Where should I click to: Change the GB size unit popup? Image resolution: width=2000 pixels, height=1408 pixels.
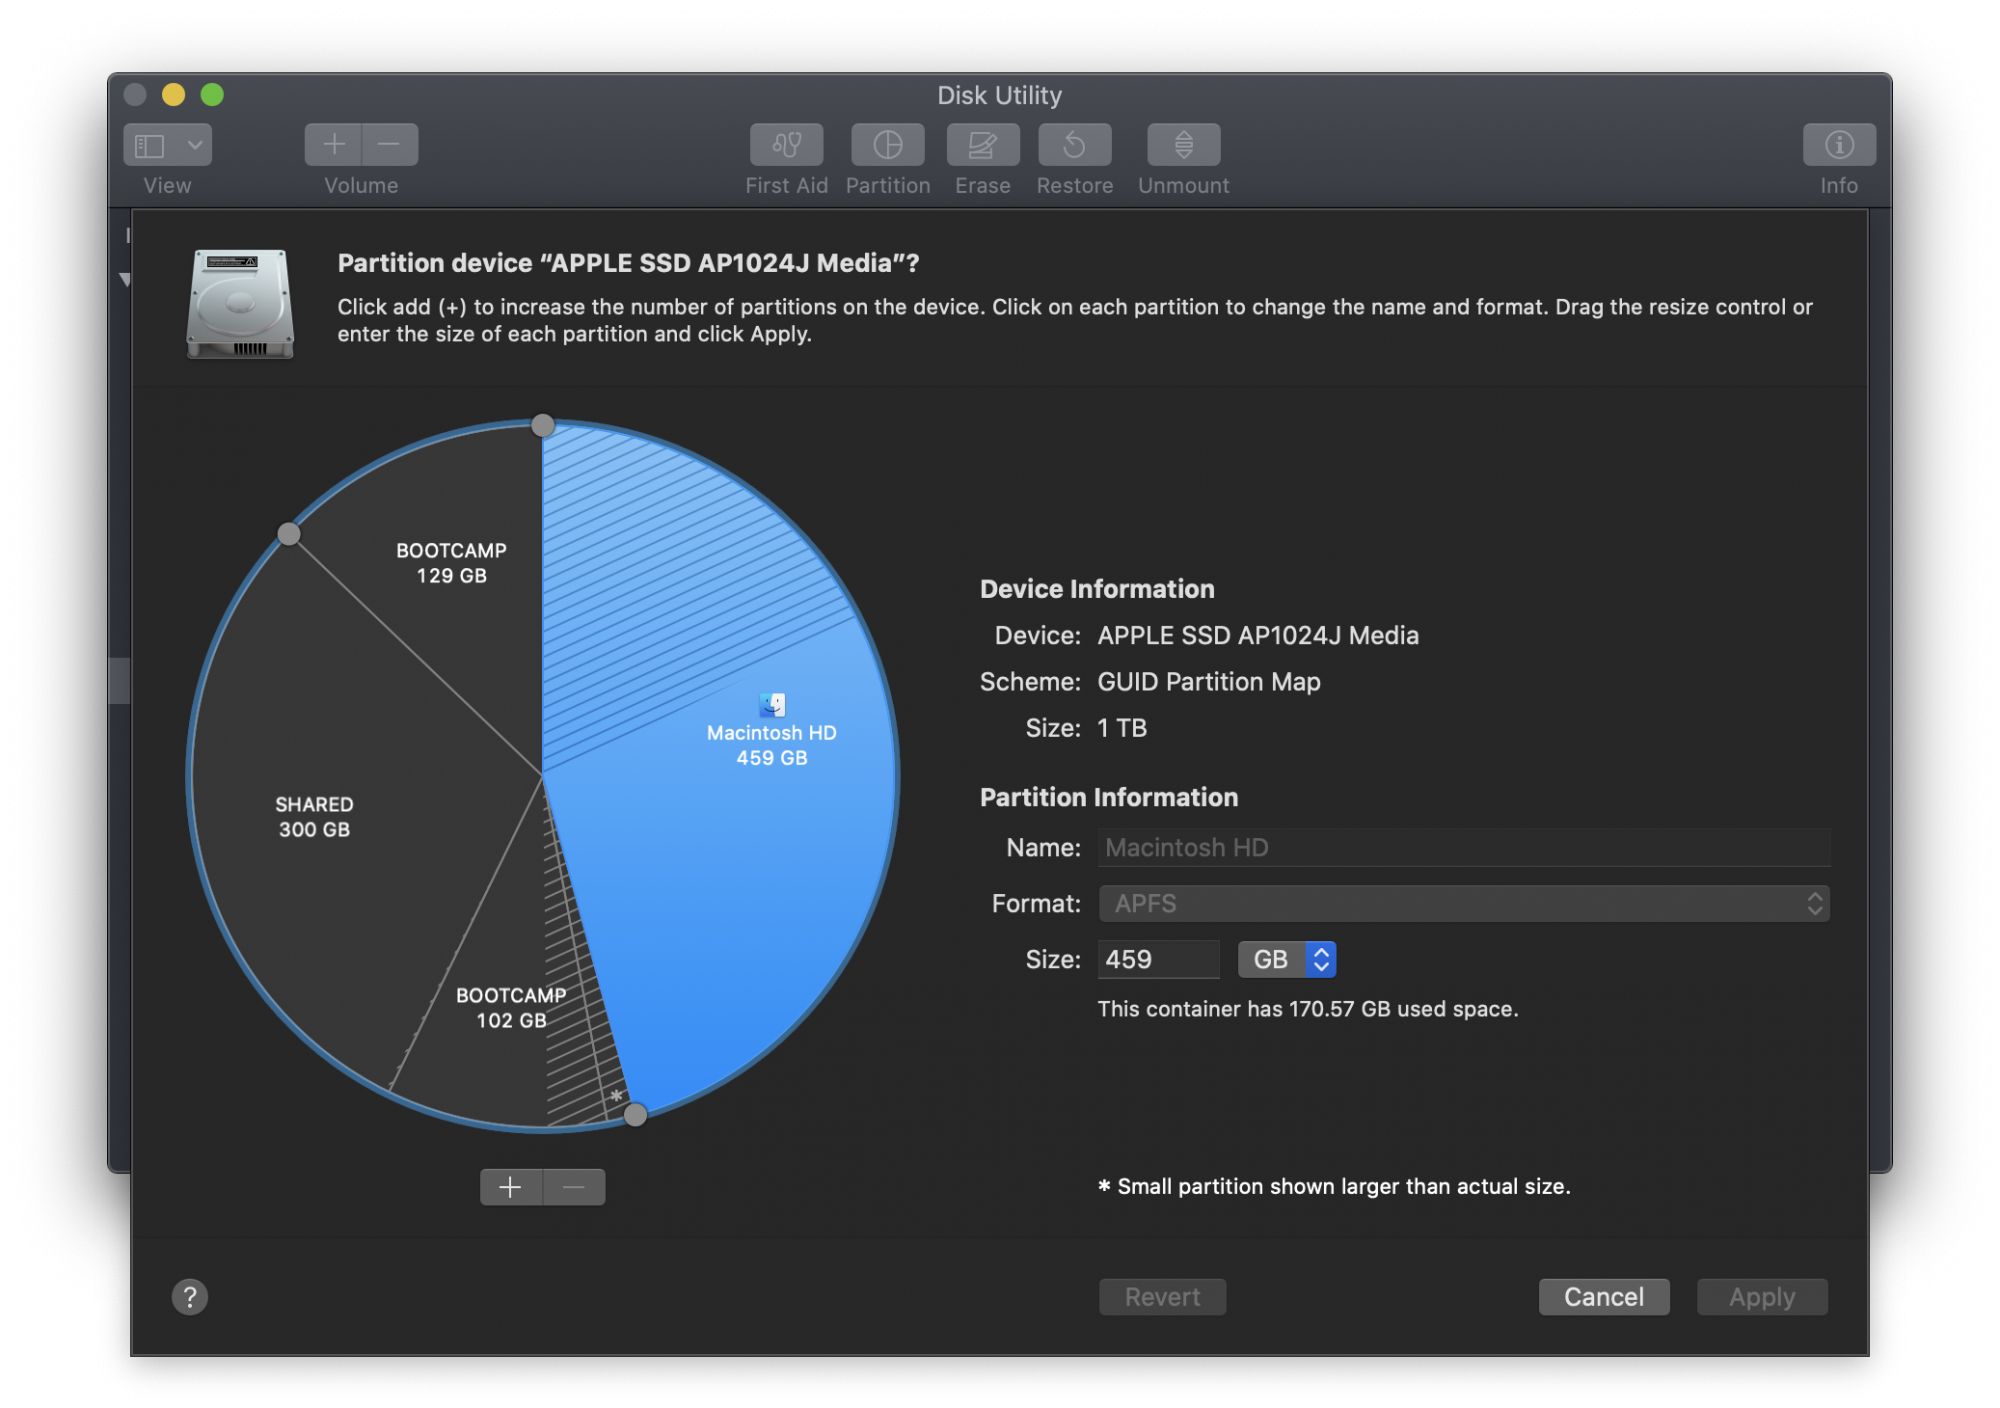tap(1287, 960)
